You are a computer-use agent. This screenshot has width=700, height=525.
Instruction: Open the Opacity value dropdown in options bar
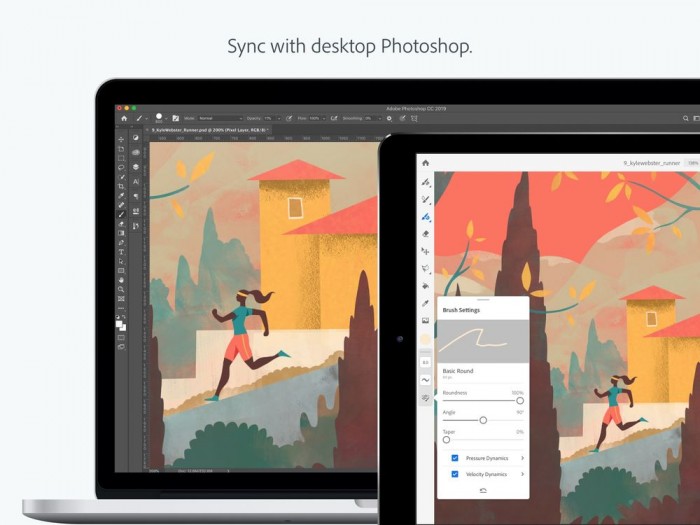pos(272,118)
